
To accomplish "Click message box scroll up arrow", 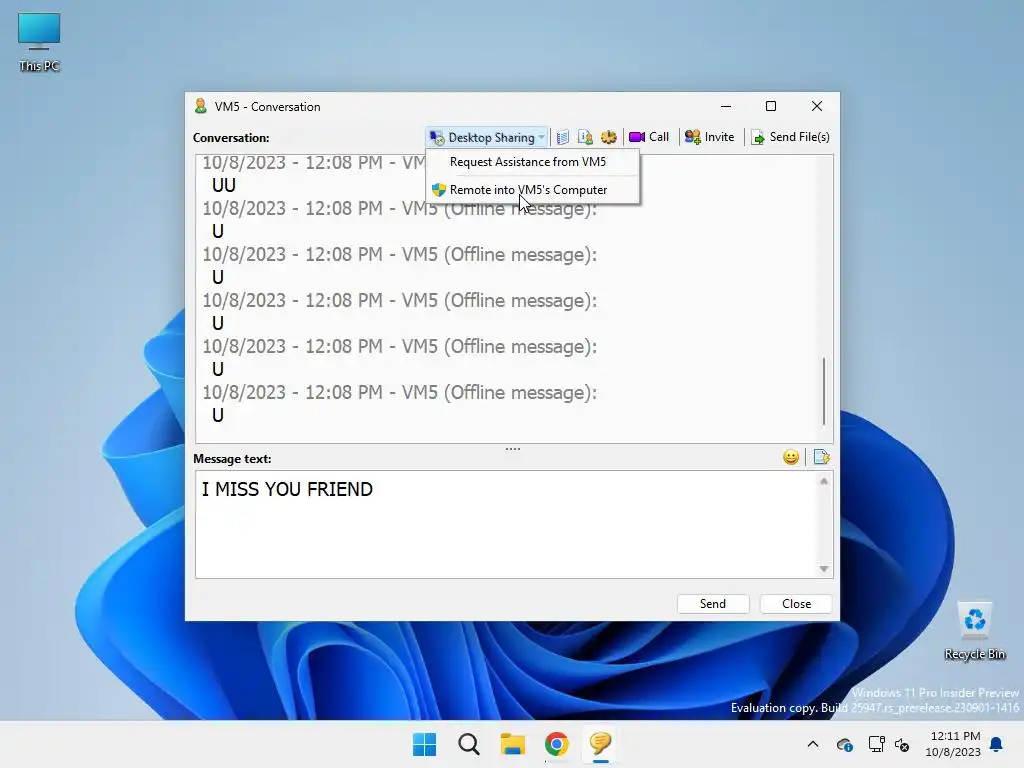I will pos(824,481).
